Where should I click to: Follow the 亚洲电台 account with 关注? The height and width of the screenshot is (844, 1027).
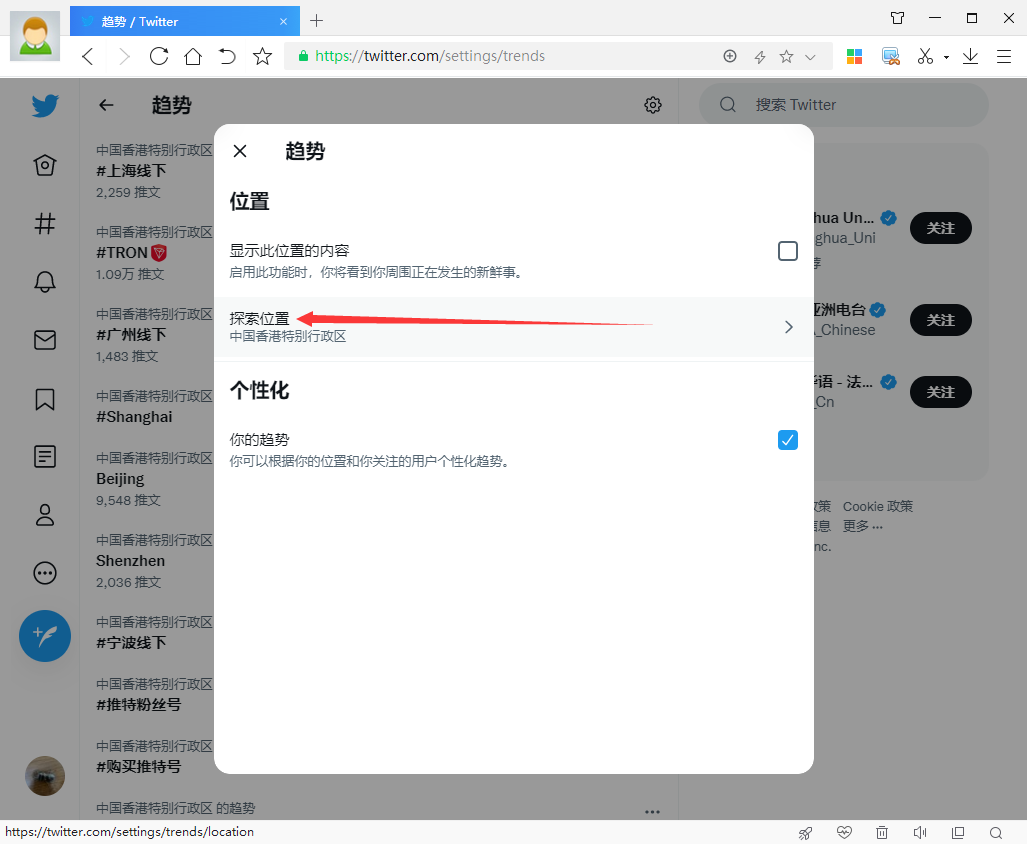tap(941, 320)
